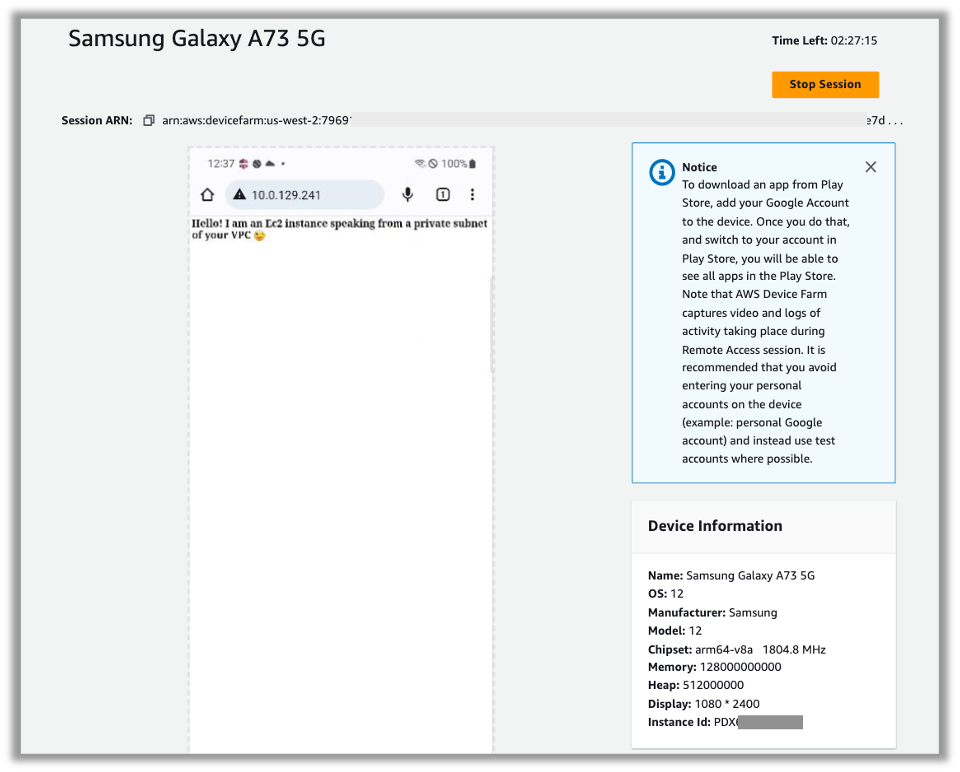Viewport: 960px width, 772px height.
Task: Open the Chrome tab switcher
Action: click(442, 194)
